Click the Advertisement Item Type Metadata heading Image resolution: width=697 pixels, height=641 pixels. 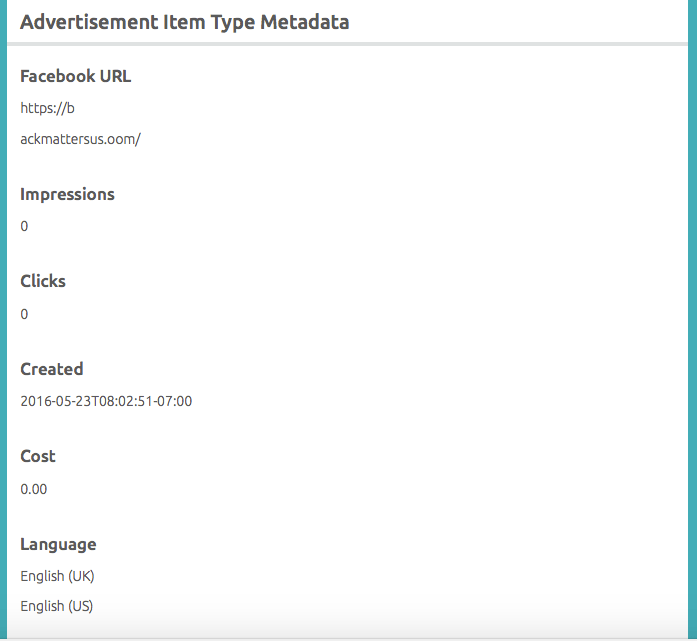tap(185, 22)
